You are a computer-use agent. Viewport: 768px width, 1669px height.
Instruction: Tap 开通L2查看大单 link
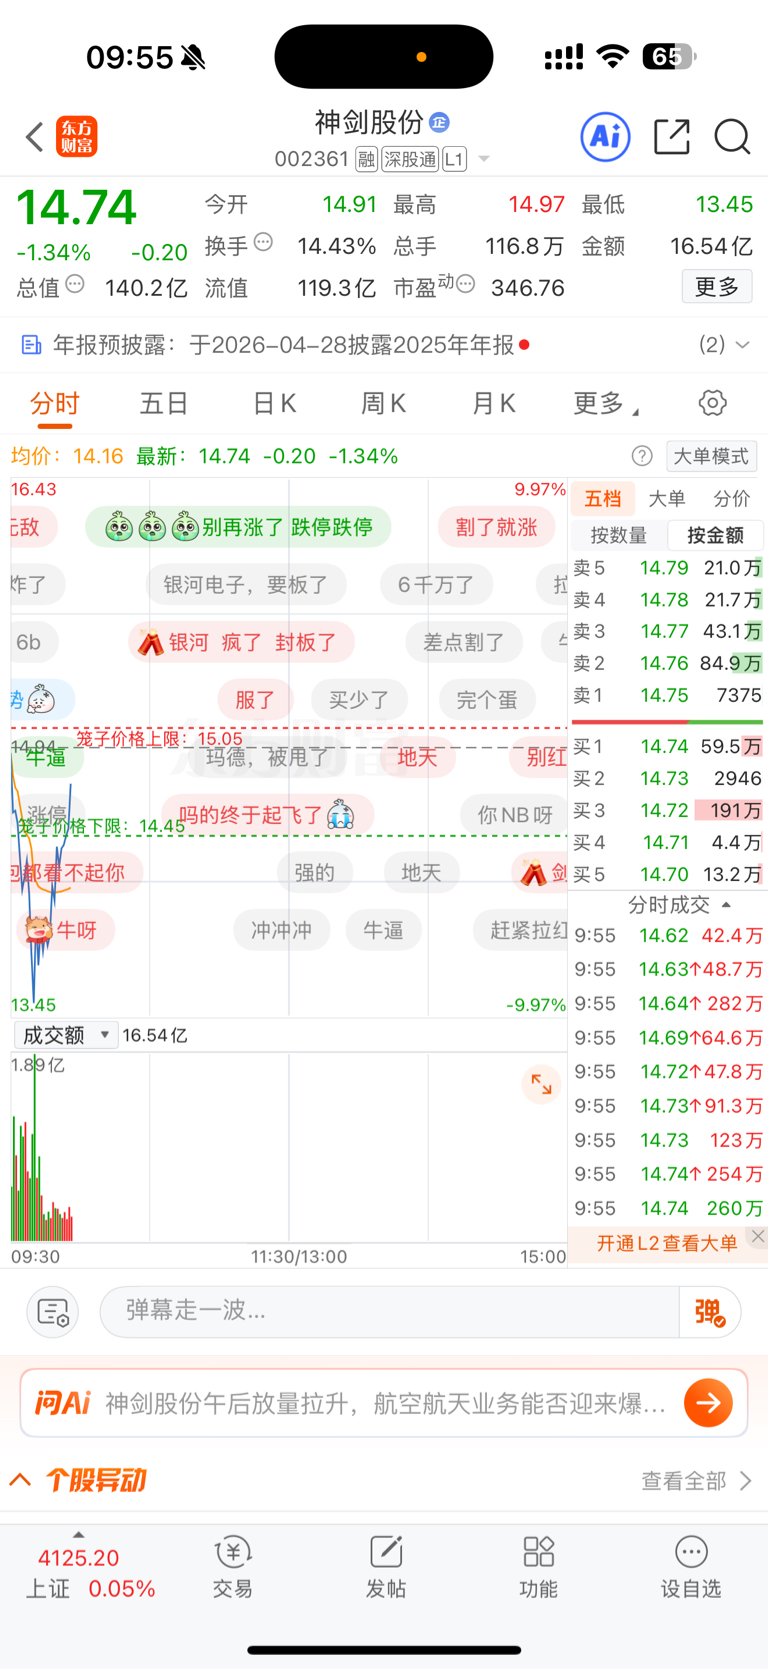coord(667,1243)
